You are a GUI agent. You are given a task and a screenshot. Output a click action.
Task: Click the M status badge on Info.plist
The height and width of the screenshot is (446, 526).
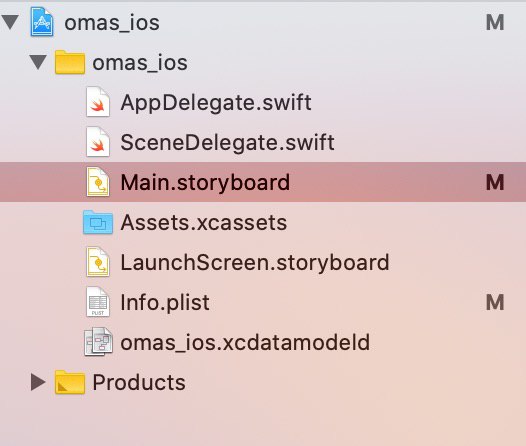[x=495, y=302]
